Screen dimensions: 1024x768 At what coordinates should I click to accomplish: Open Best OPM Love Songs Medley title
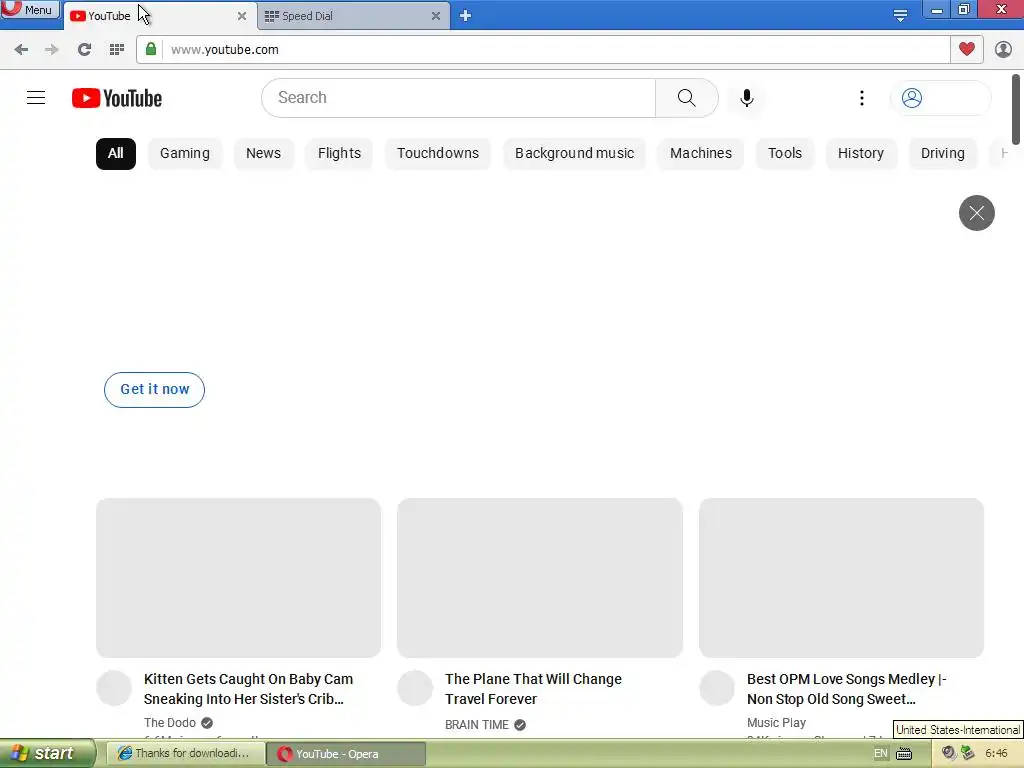click(x=846, y=689)
